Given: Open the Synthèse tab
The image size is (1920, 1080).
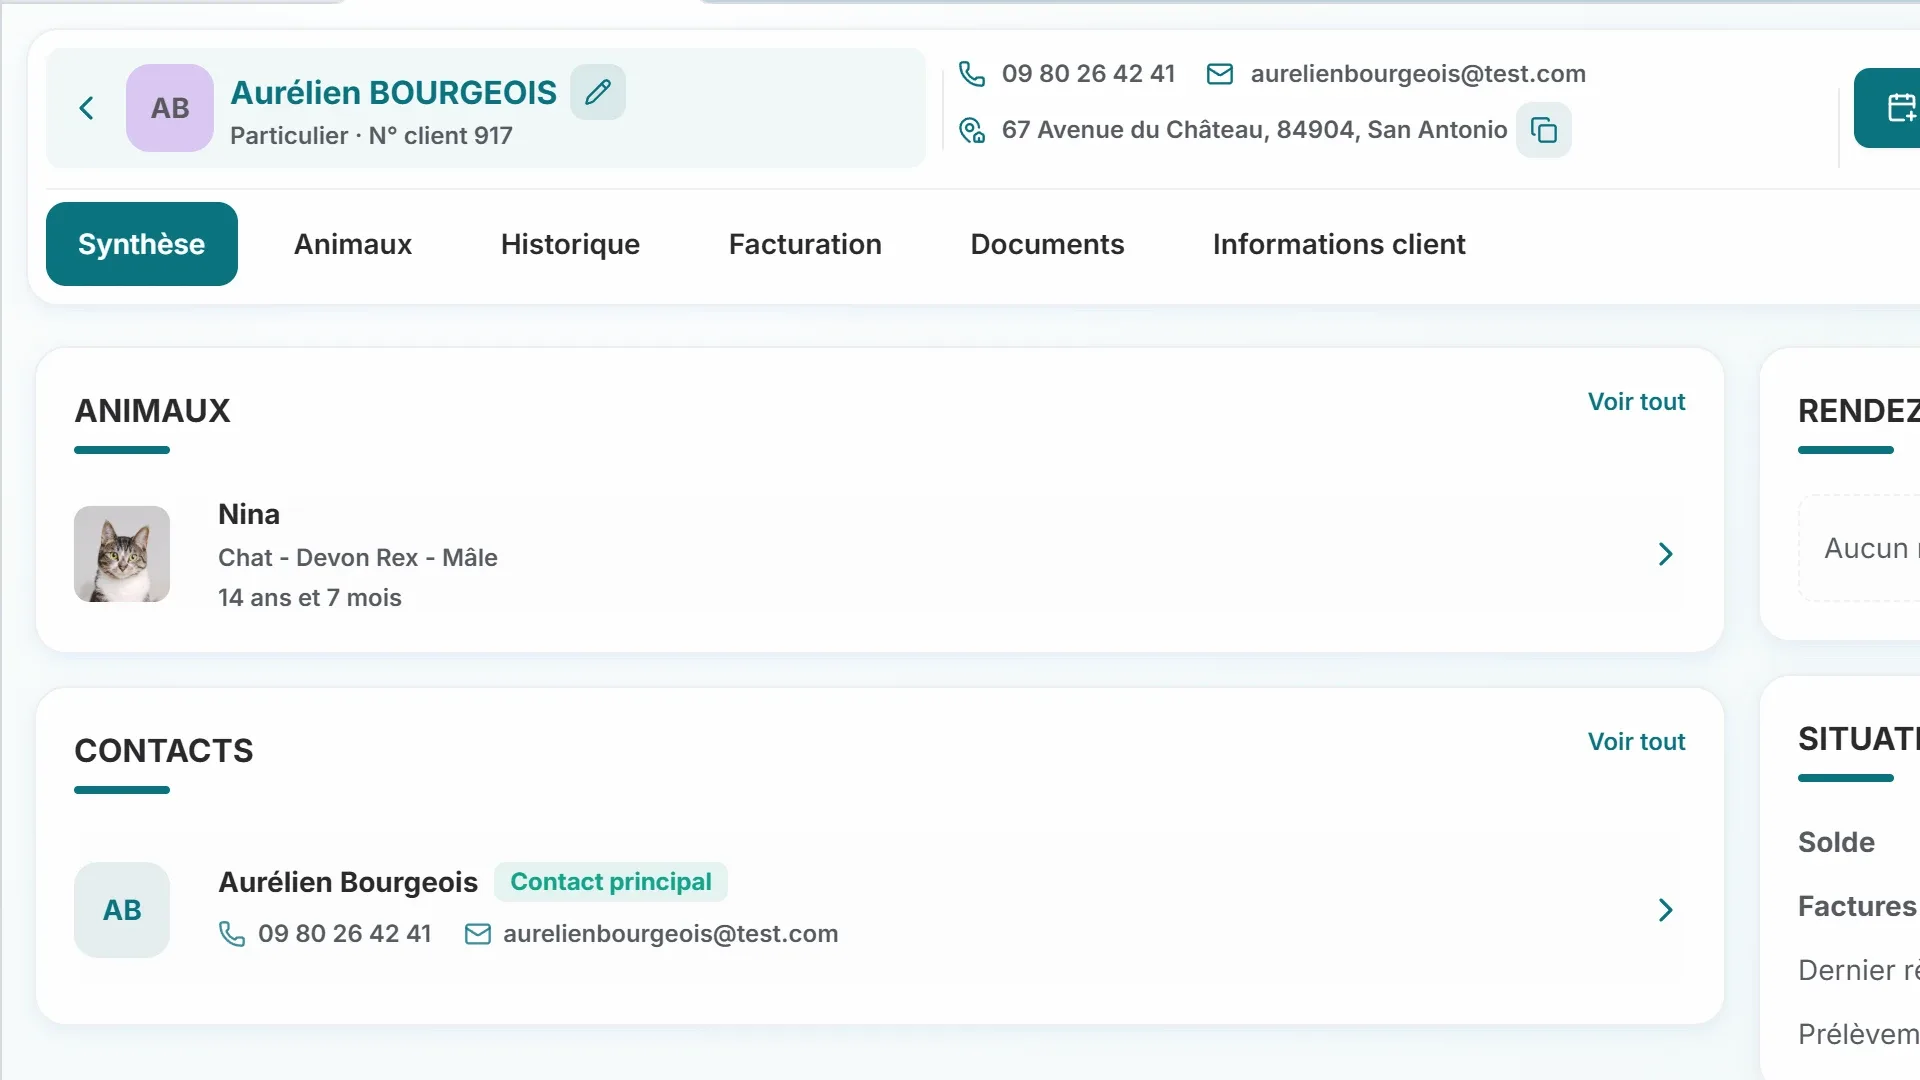Looking at the screenshot, I should tap(142, 244).
